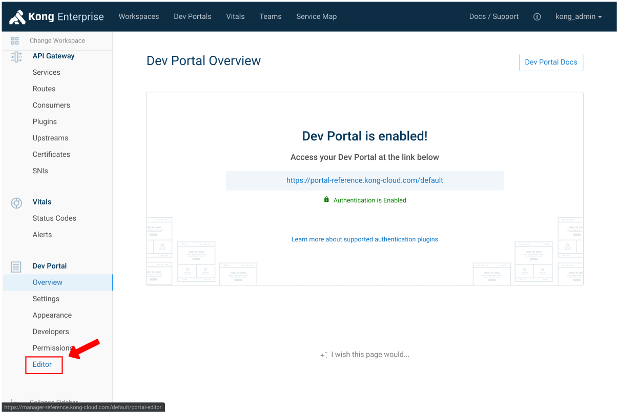Open SNIs in the sidebar
Image resolution: width=618 pixels, height=412 pixels.
[40, 171]
